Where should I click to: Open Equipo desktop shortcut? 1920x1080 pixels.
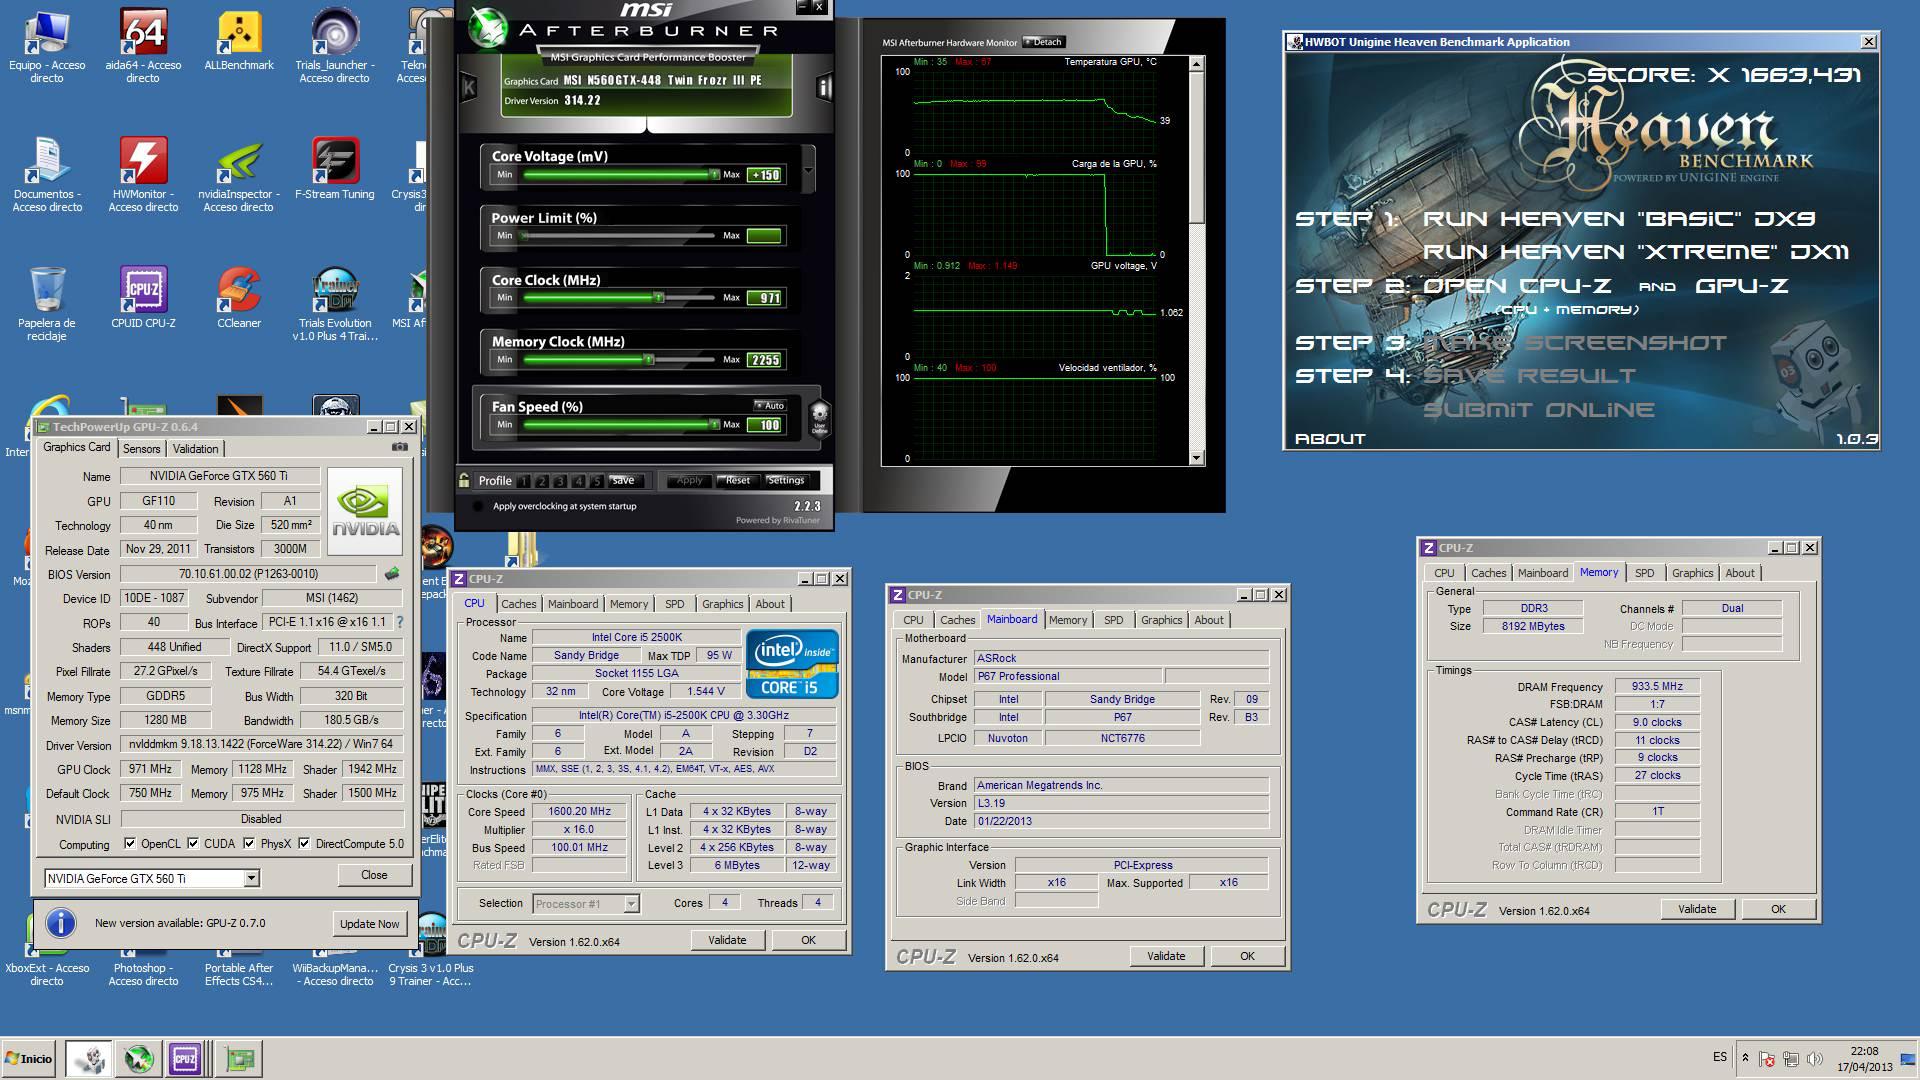pos(47,46)
